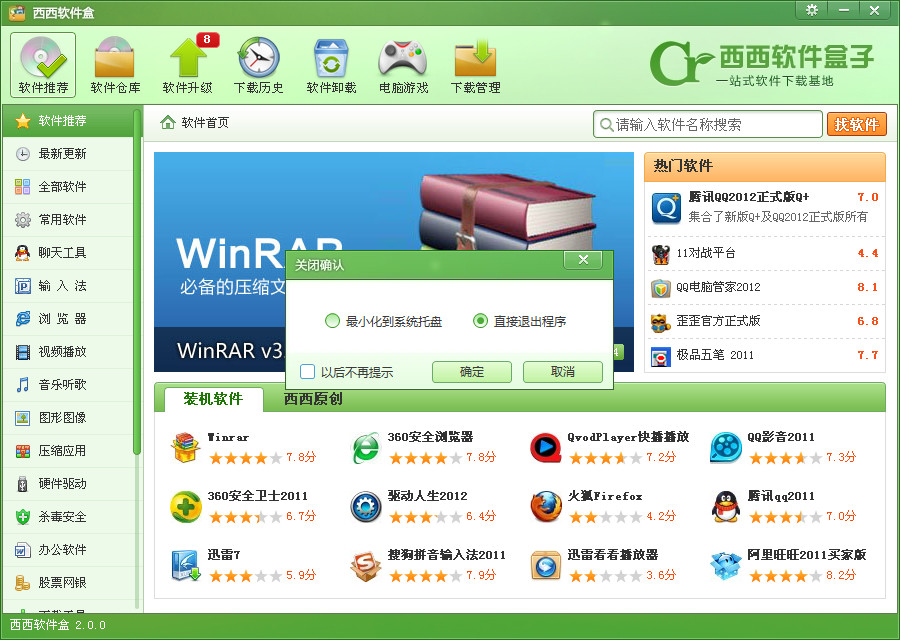This screenshot has height=640, width=900.
Task: Click the 腾讯QQ2012正式版Q+ icon
Action: tap(666, 208)
